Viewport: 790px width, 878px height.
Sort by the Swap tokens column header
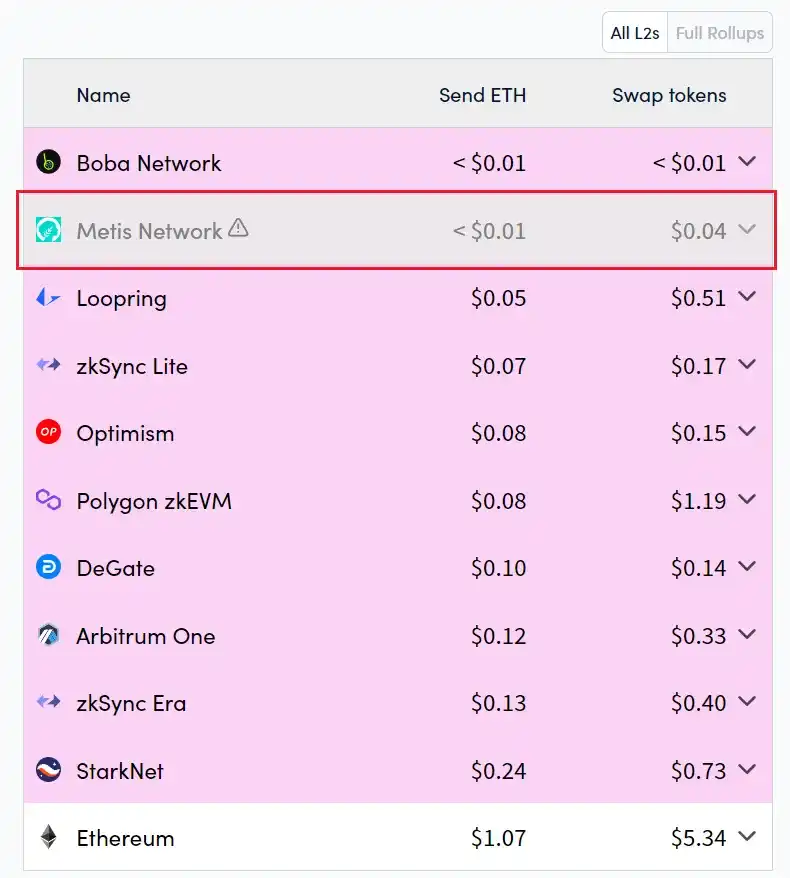click(x=669, y=96)
